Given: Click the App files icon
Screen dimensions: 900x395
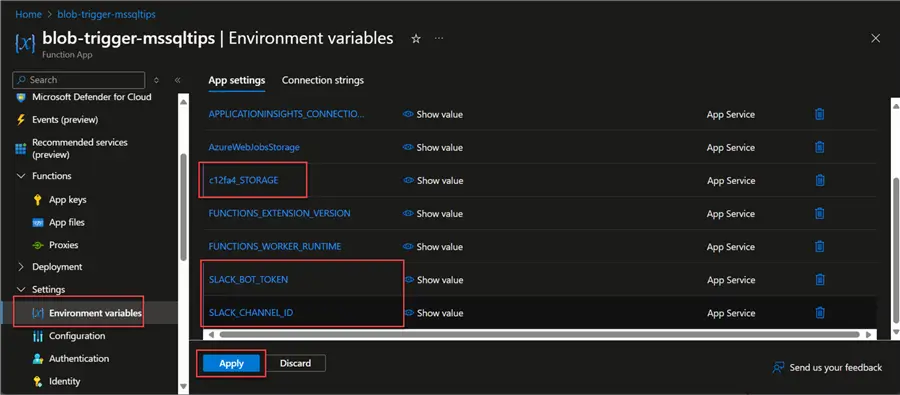Looking at the screenshot, I should click(38, 223).
